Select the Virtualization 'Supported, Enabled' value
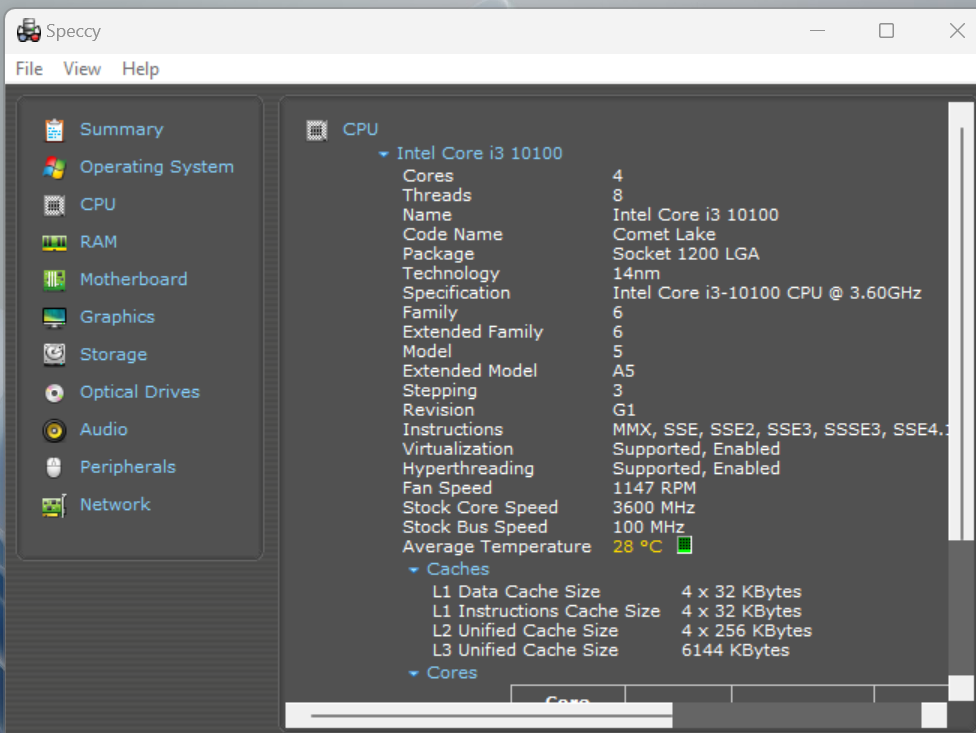This screenshot has width=976, height=733. tap(697, 449)
